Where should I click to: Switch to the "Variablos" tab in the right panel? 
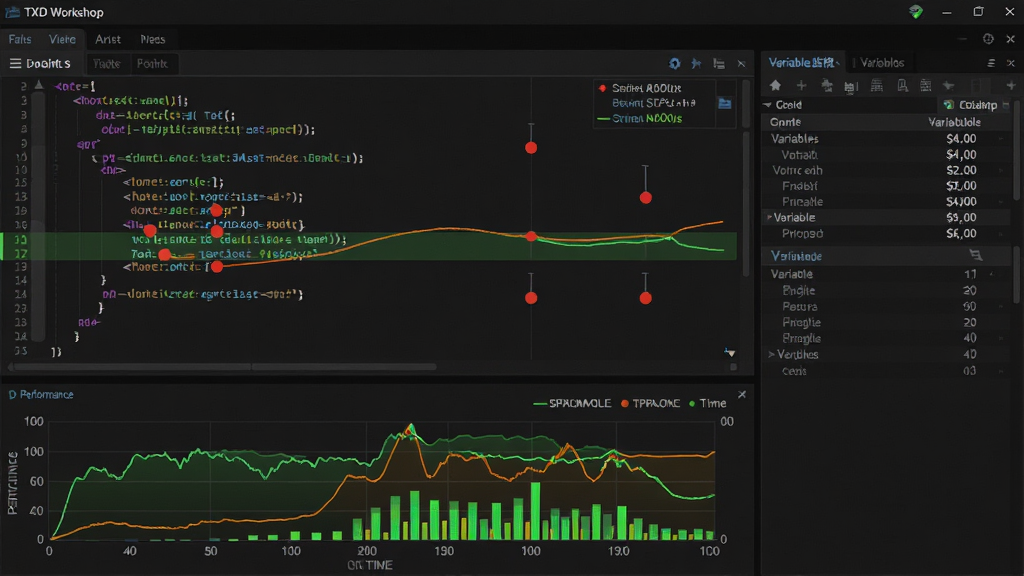(882, 63)
